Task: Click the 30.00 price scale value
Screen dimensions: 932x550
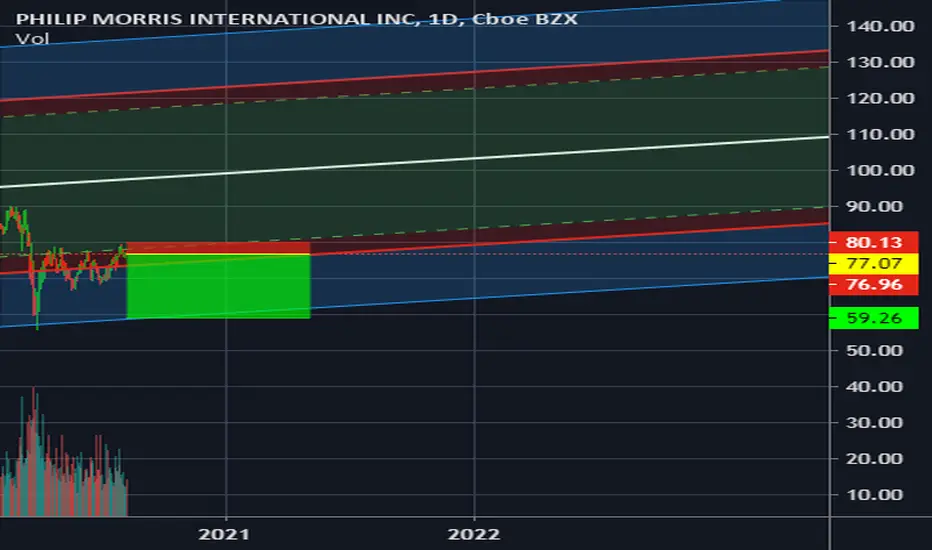Action: 874,422
